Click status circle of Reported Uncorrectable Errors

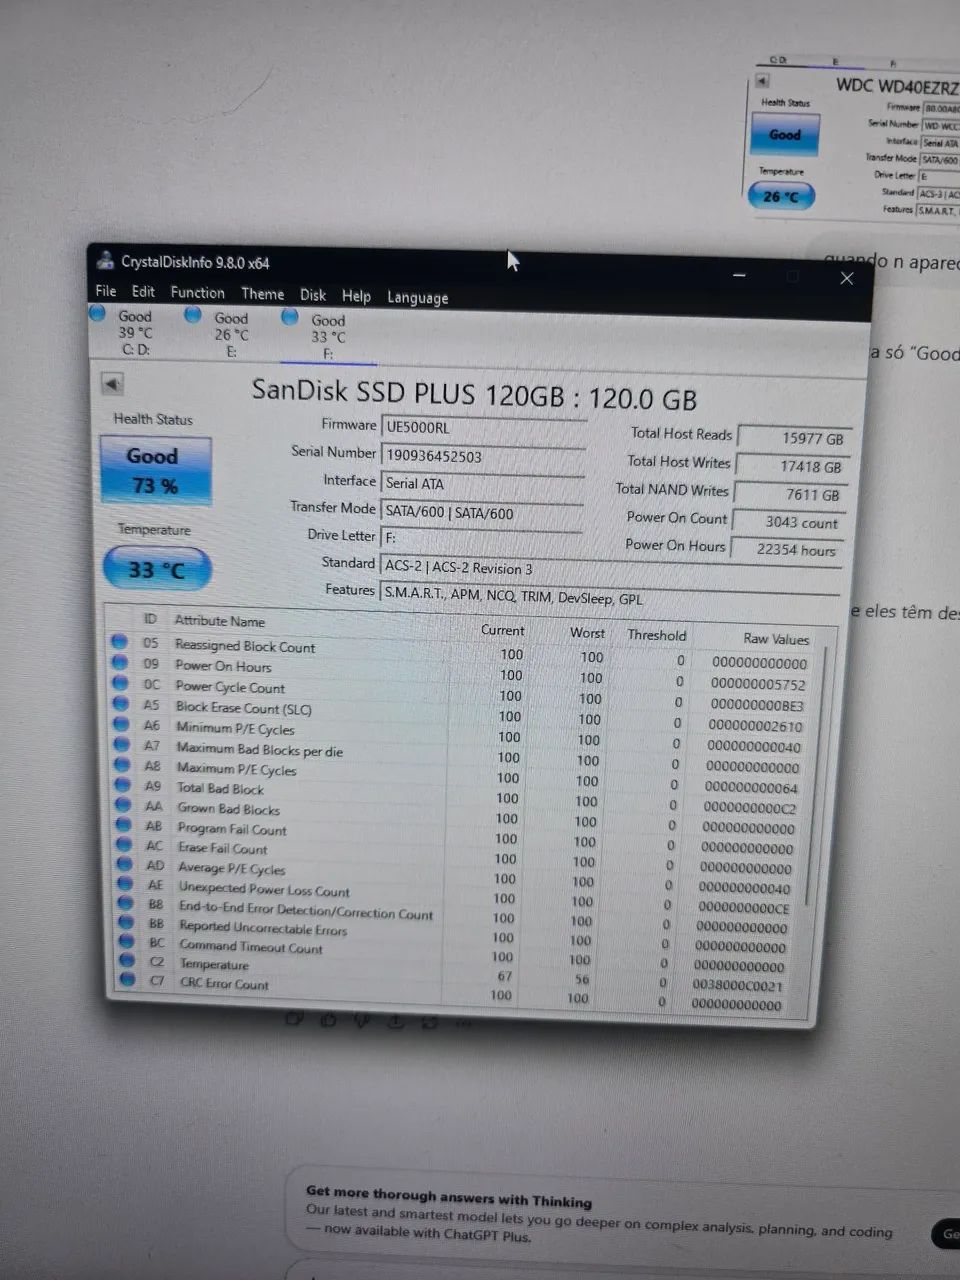127,922
